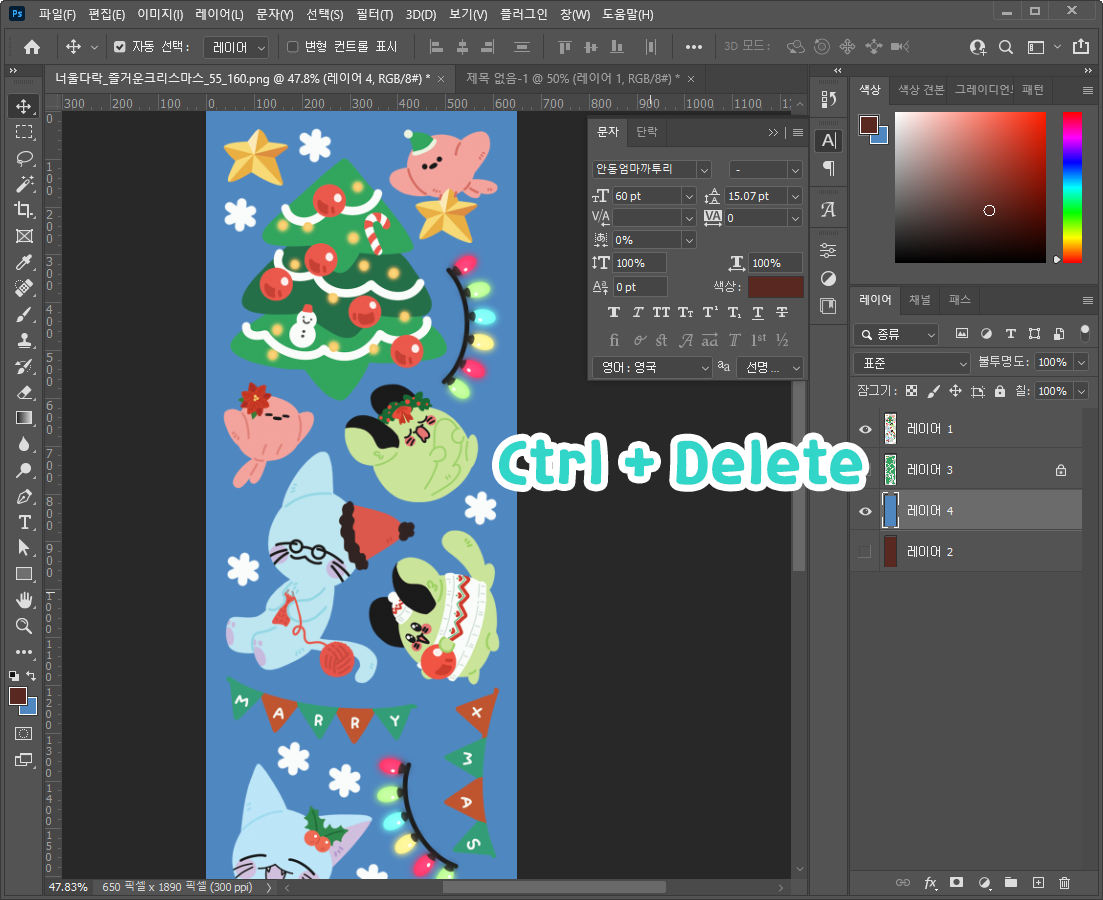The image size is (1103, 900).
Task: Click the thumbnail of 레이어 4
Action: [889, 511]
